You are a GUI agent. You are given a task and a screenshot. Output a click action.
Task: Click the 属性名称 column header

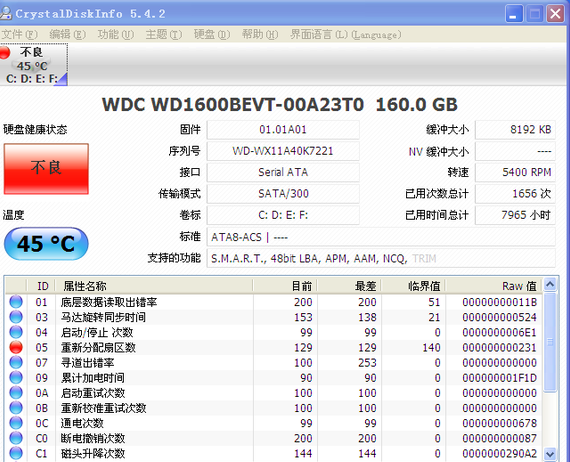pyautogui.click(x=154, y=286)
